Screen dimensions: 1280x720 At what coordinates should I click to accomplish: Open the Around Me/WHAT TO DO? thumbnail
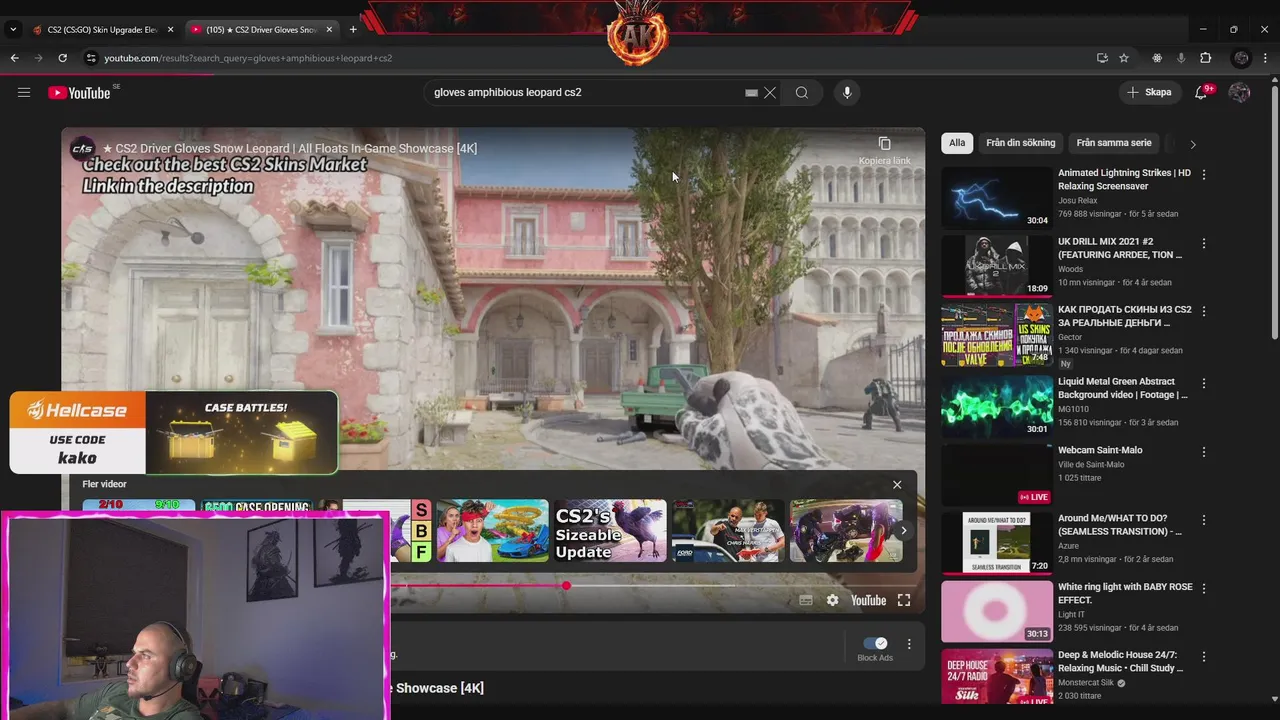[997, 542]
